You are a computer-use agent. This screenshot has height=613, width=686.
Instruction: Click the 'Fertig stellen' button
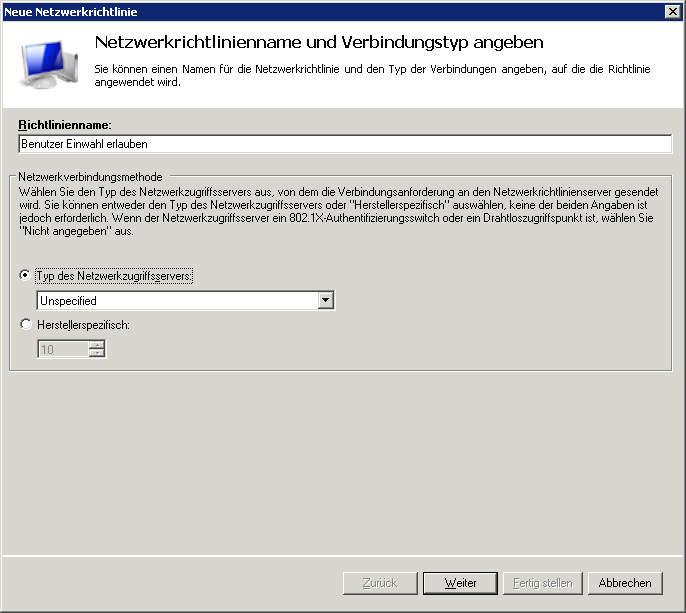click(542, 583)
